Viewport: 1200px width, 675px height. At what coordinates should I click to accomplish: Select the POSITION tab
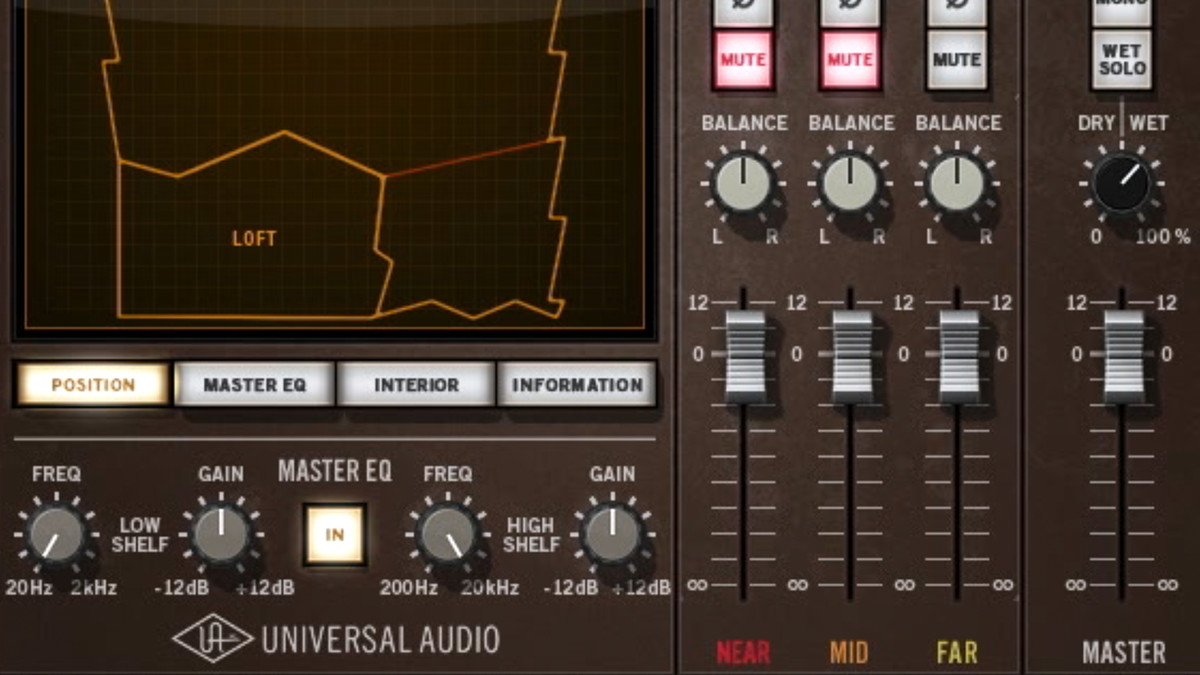pyautogui.click(x=93, y=385)
